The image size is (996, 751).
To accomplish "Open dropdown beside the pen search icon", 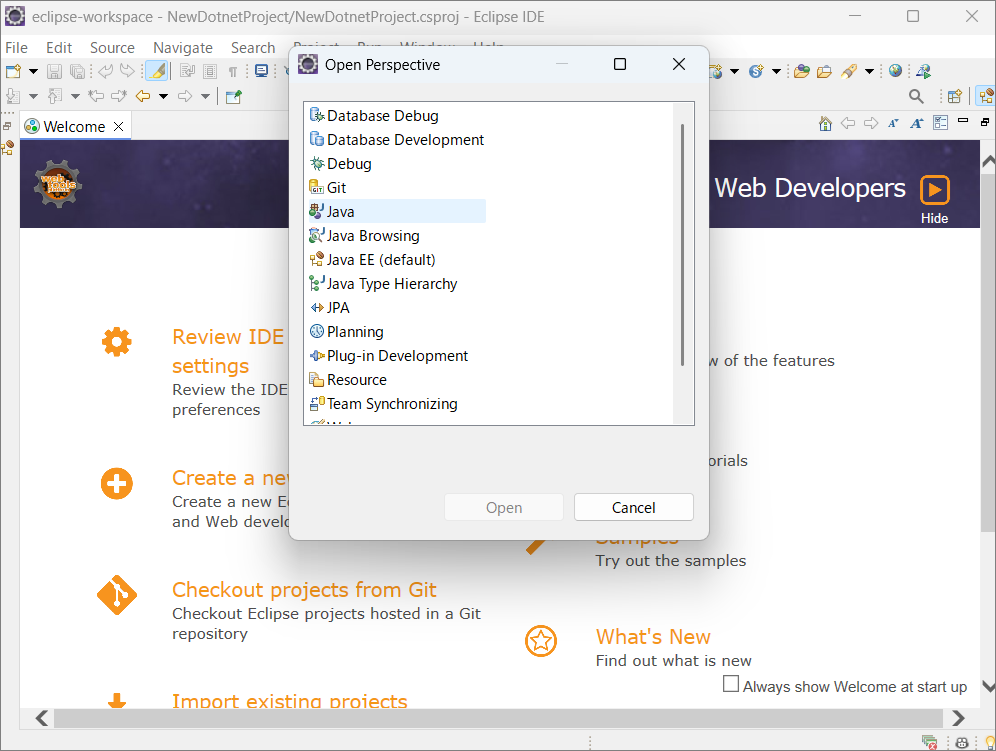I will (x=870, y=71).
